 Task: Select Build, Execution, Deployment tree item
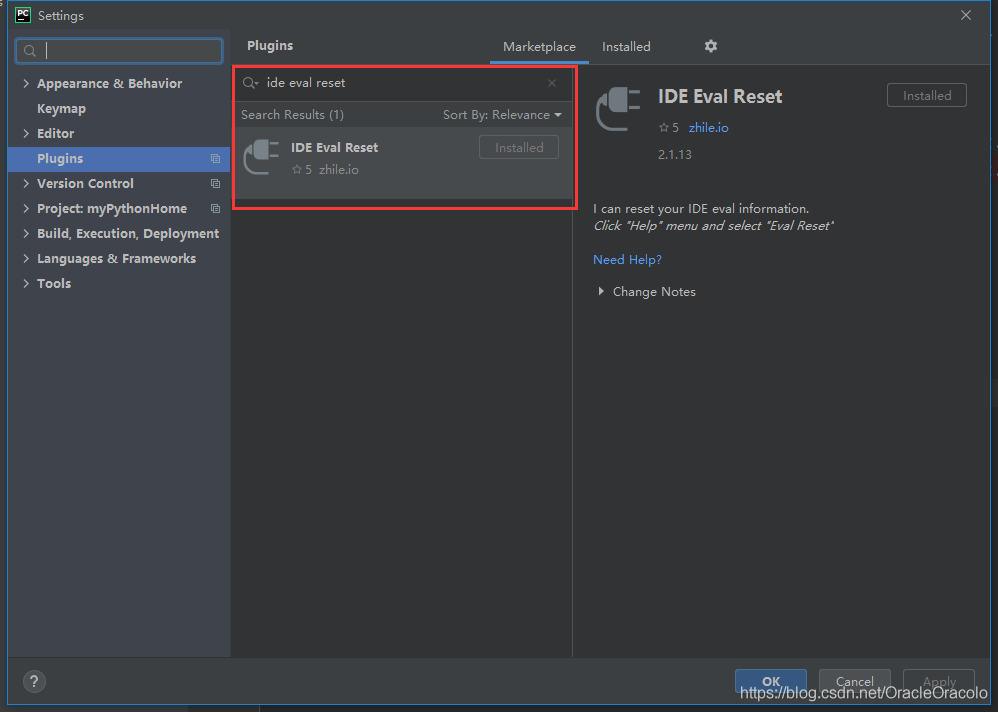(x=128, y=234)
